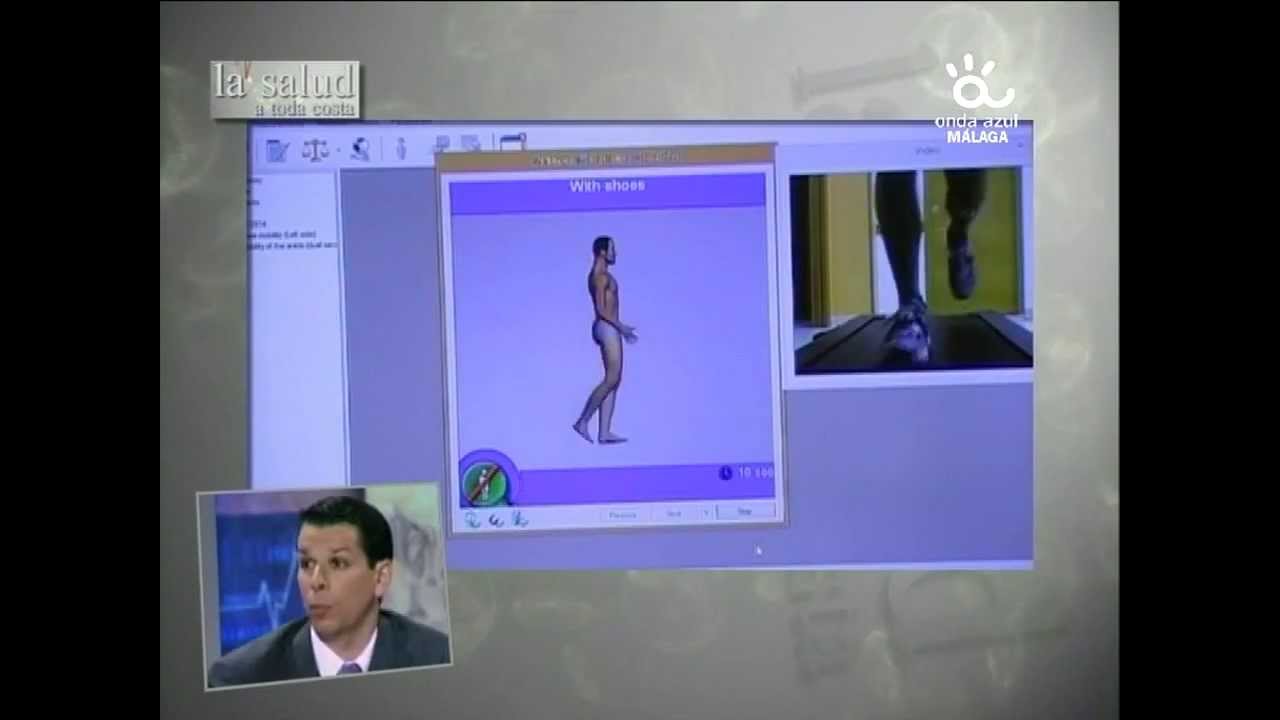Select the first small view icon below avatar
Viewport: 1280px width, 720px height.
[472, 519]
